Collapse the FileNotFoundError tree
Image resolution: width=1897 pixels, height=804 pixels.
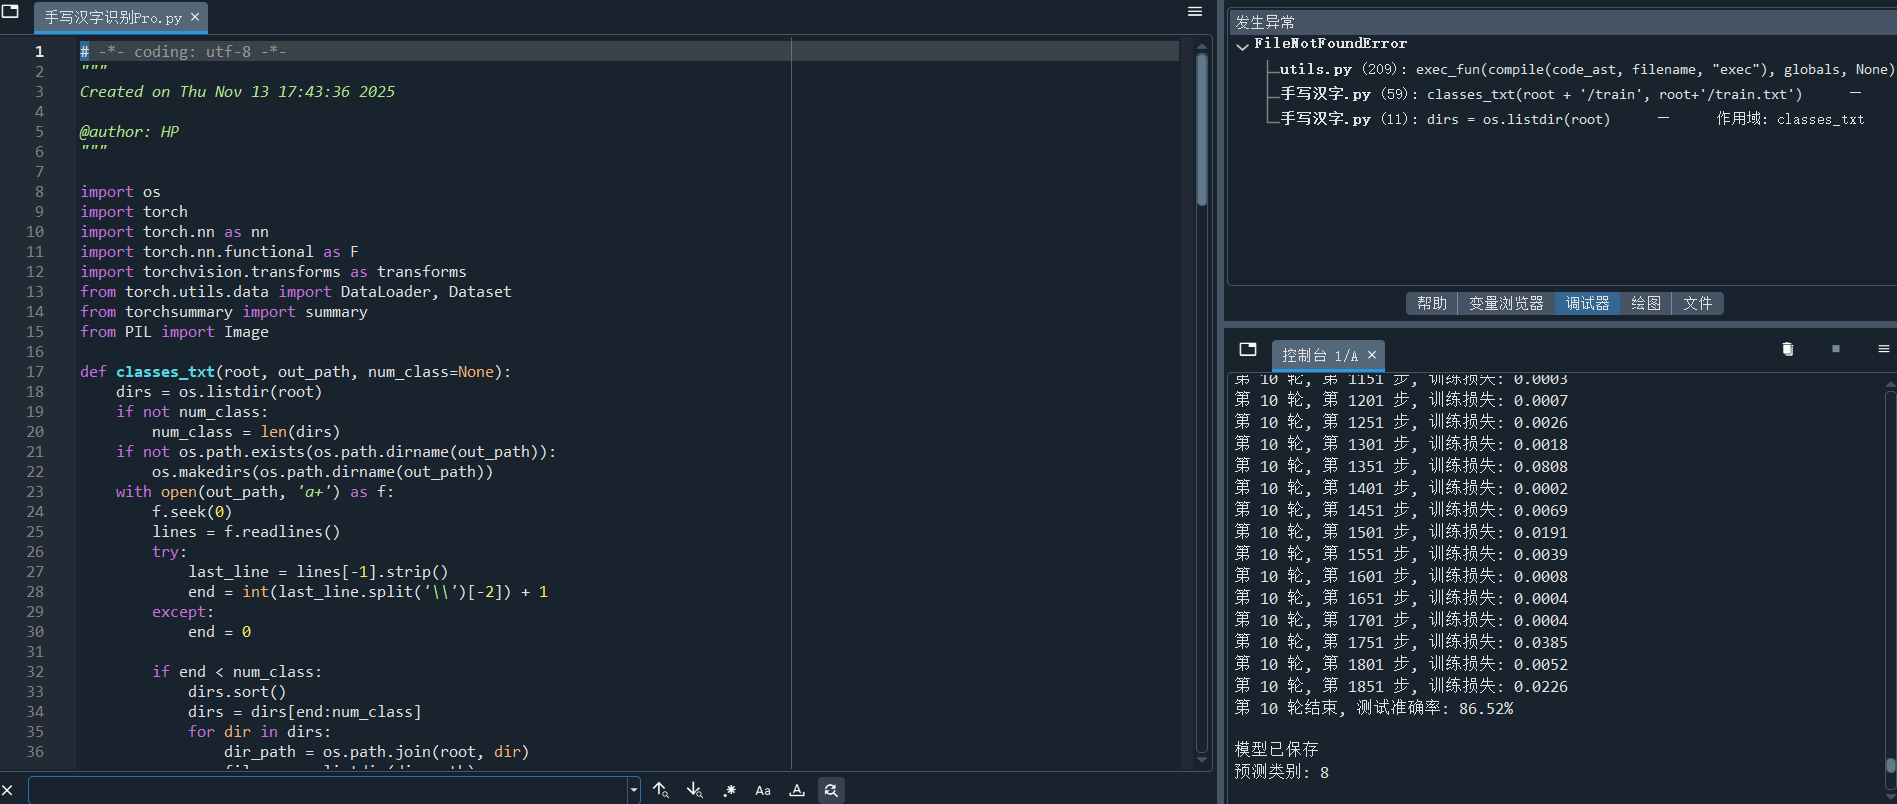point(1242,45)
